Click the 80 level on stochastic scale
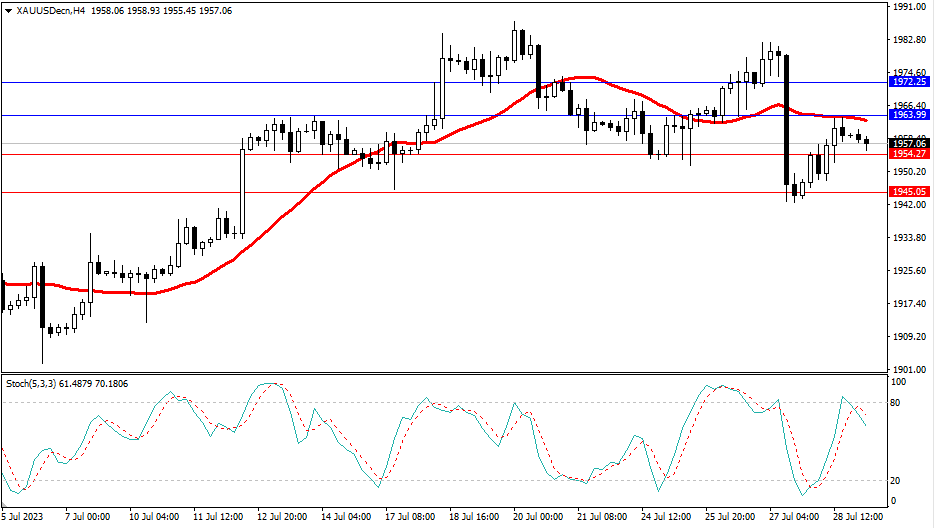Image resolution: width=934 pixels, height=528 pixels. tap(897, 402)
